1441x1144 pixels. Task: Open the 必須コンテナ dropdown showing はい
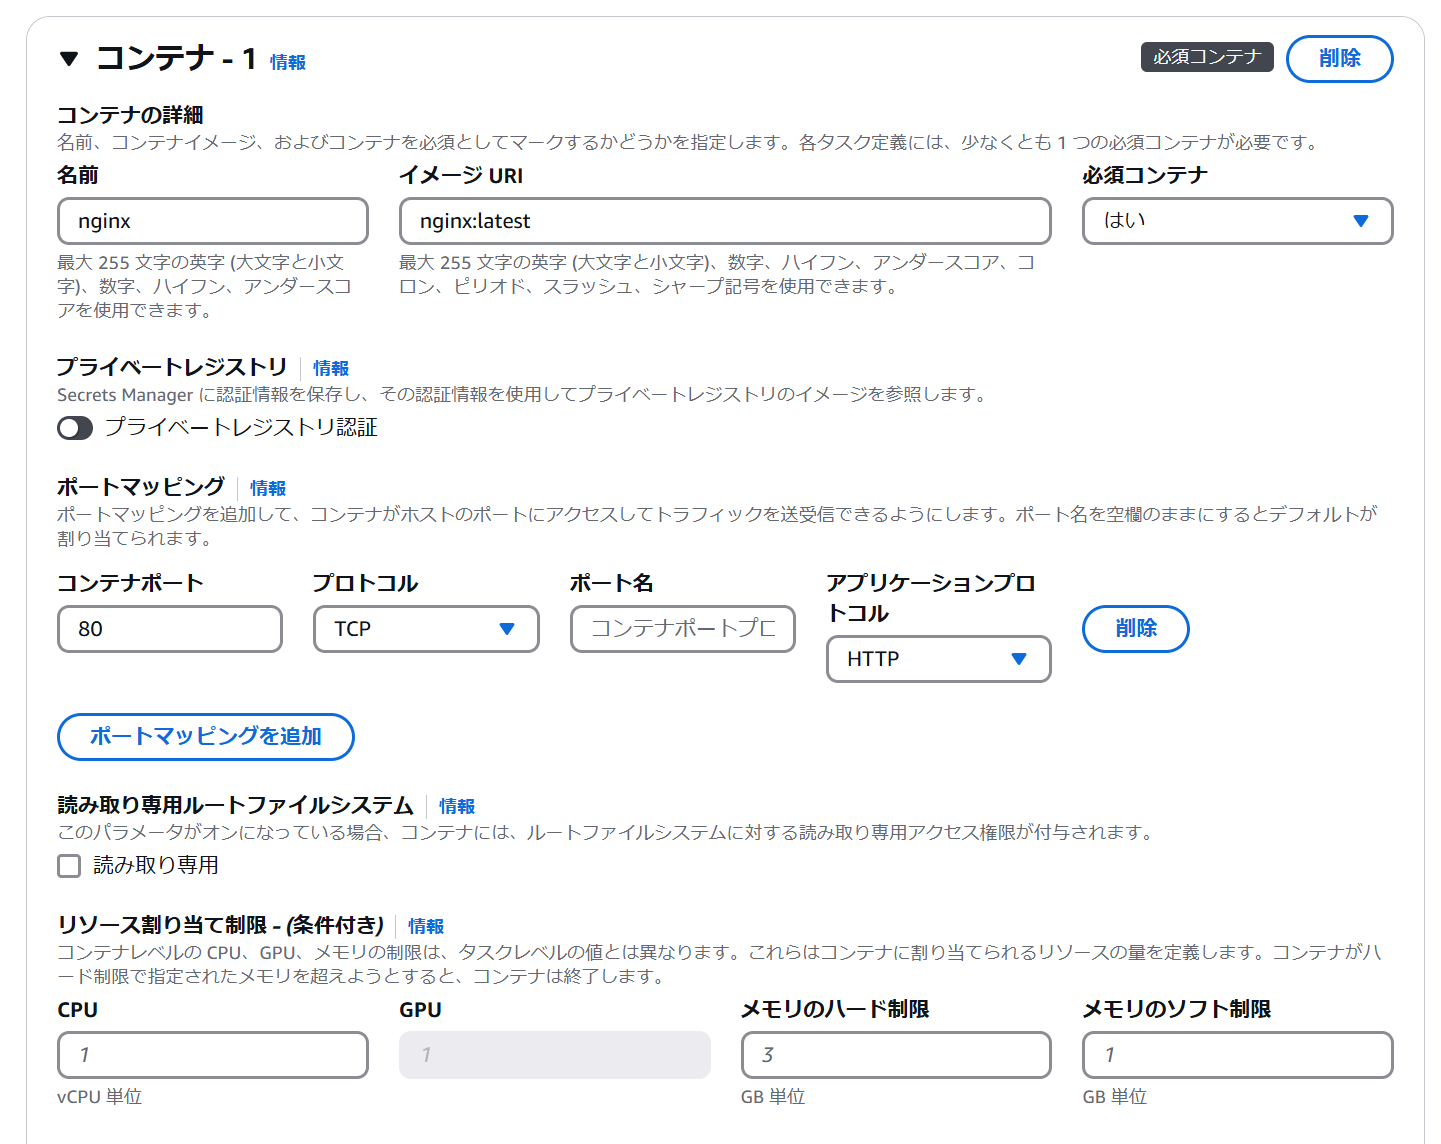[x=1237, y=221]
